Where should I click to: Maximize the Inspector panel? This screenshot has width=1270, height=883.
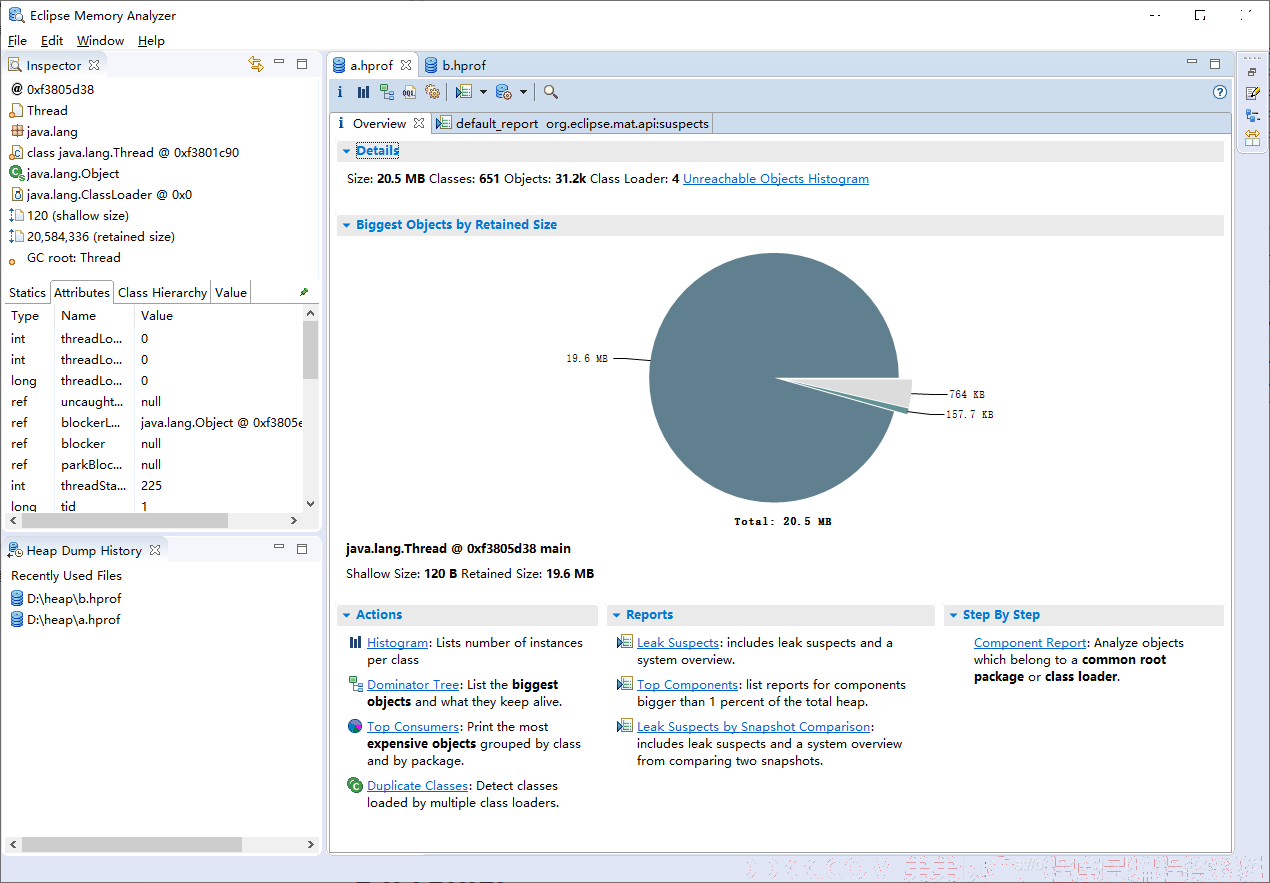coord(302,64)
